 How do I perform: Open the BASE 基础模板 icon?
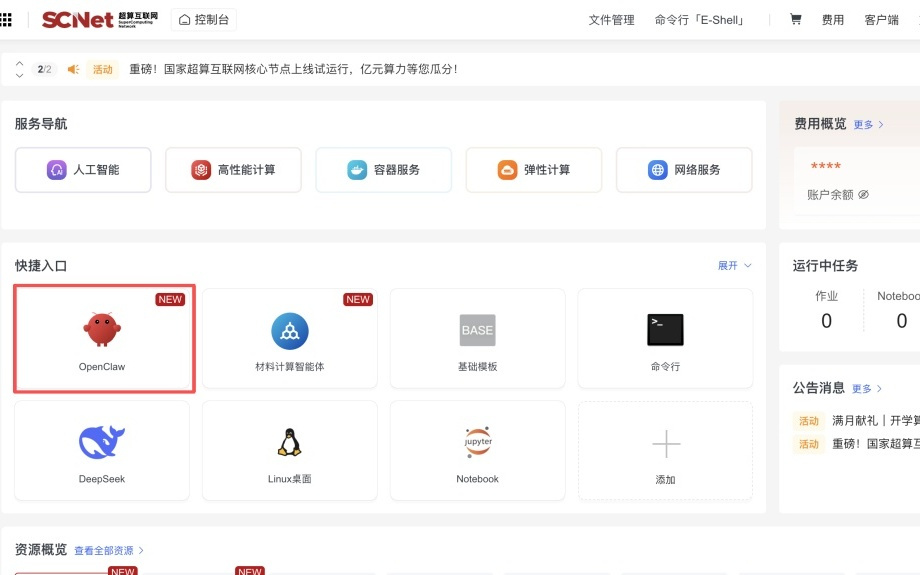(478, 330)
